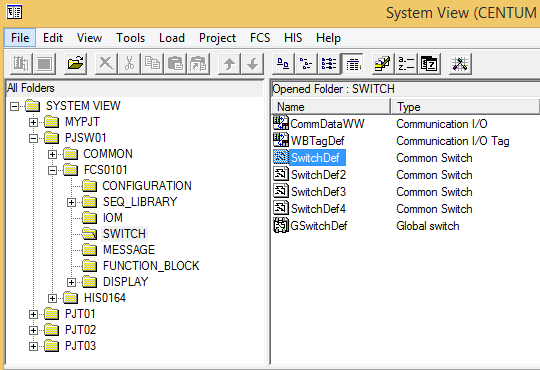Click the Cut scissors toolbar icon
Viewport: 540px width, 370px height.
point(129,64)
